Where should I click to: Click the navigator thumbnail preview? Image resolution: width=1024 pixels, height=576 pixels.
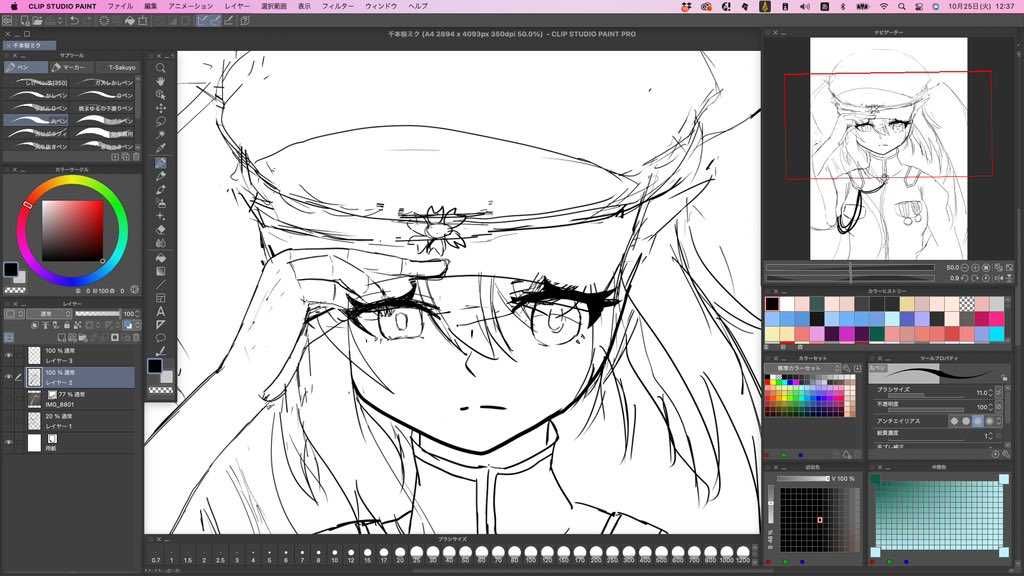(x=888, y=148)
